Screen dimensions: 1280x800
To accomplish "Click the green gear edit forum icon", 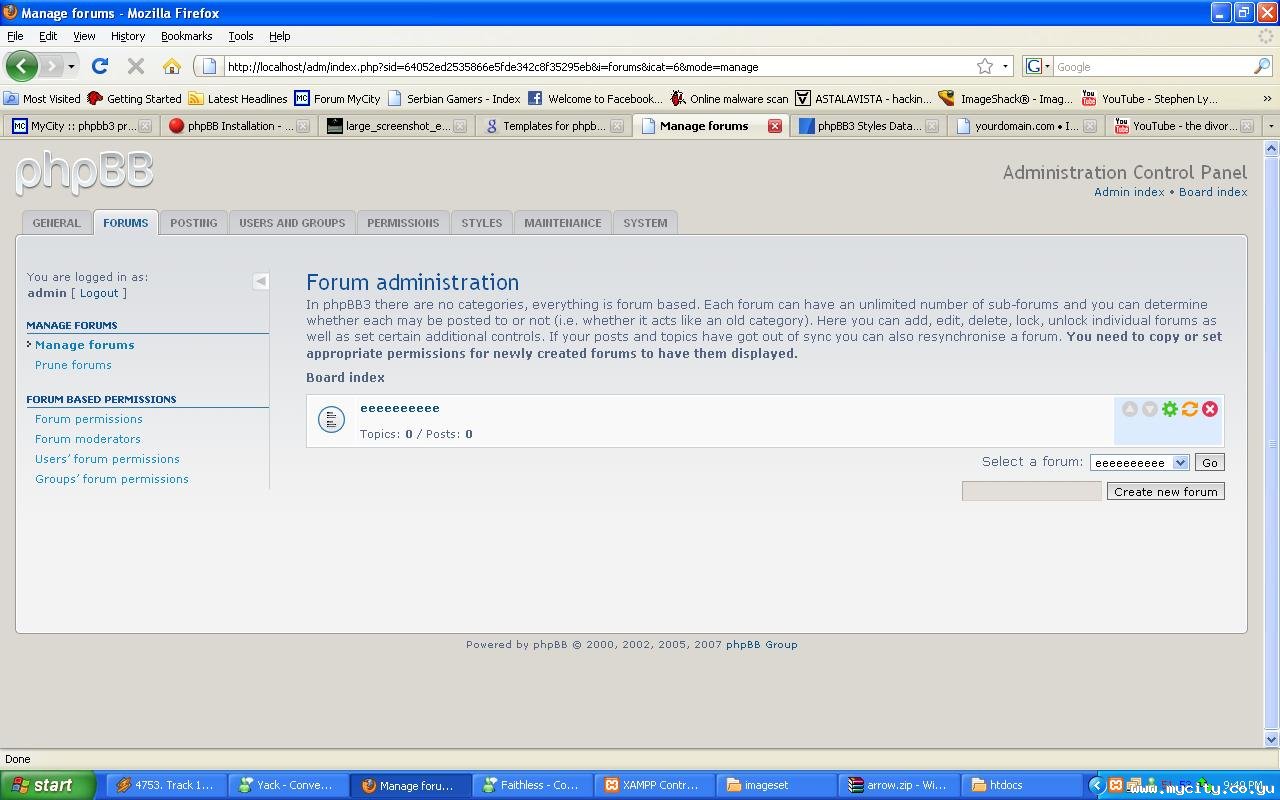I will [1170, 409].
